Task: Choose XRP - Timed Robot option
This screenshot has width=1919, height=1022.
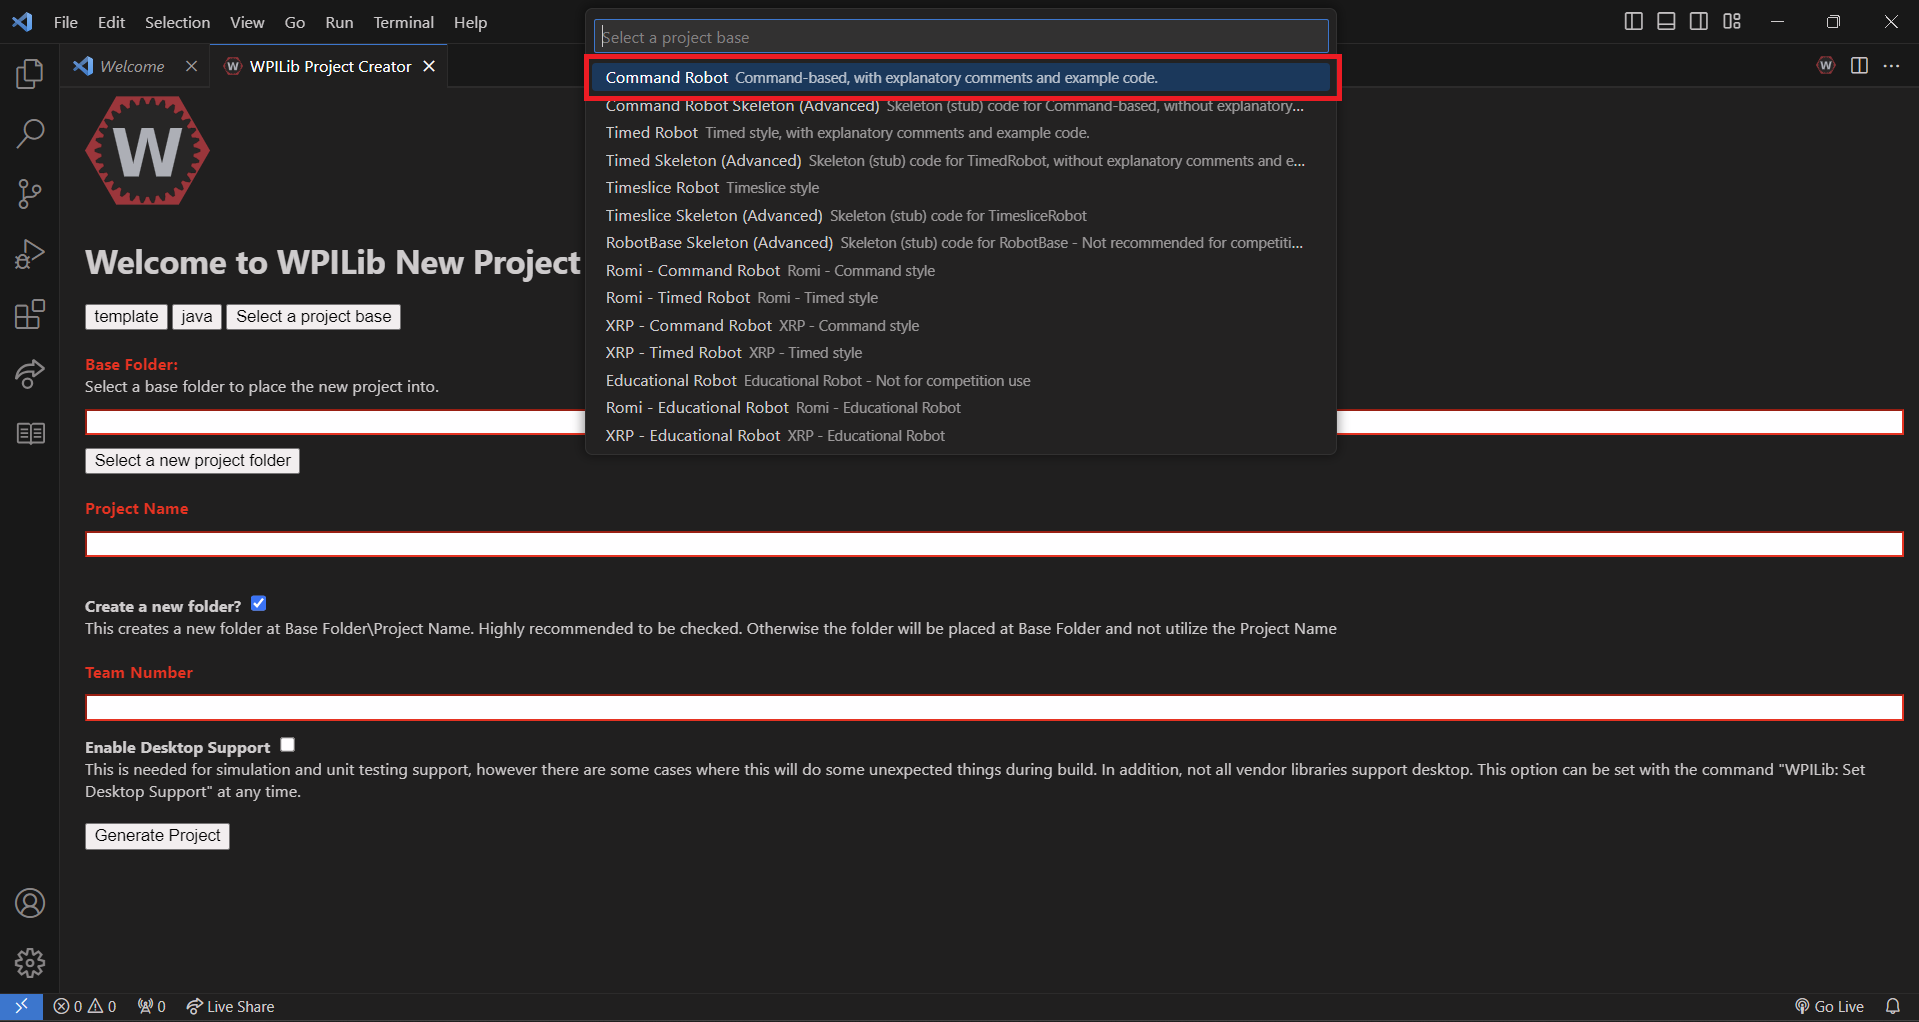Action: coord(961,353)
